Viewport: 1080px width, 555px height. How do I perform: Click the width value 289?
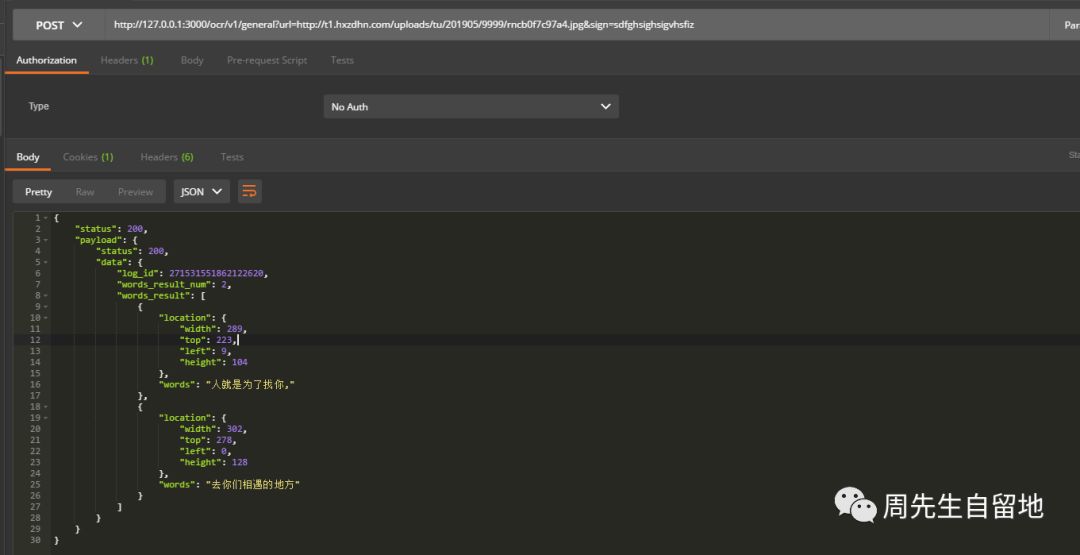(x=236, y=329)
